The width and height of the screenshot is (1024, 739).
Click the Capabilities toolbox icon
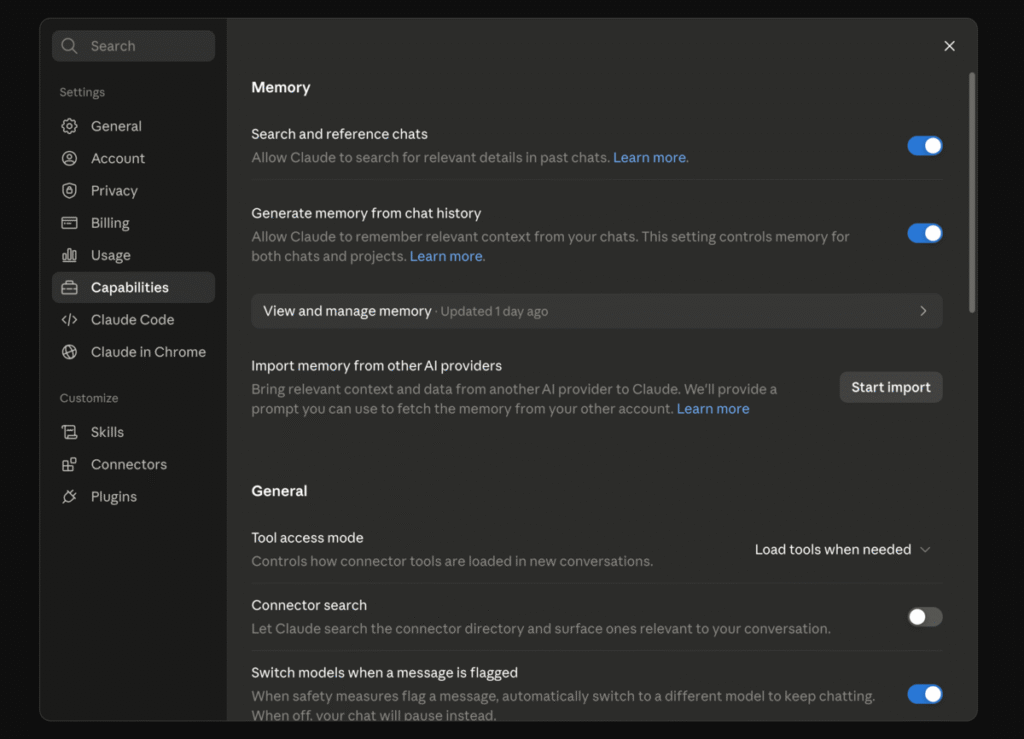pyautogui.click(x=69, y=287)
